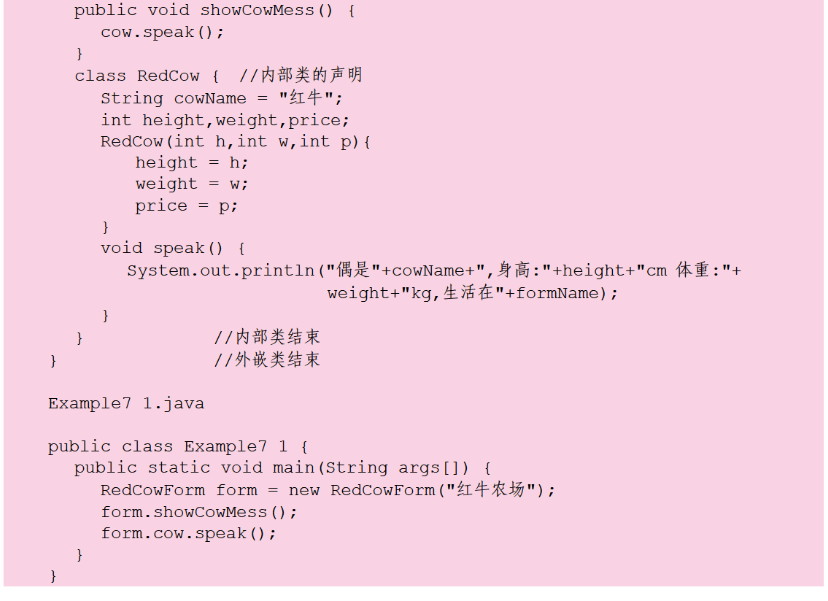Click the System.out.println statement line

click(x=434, y=271)
